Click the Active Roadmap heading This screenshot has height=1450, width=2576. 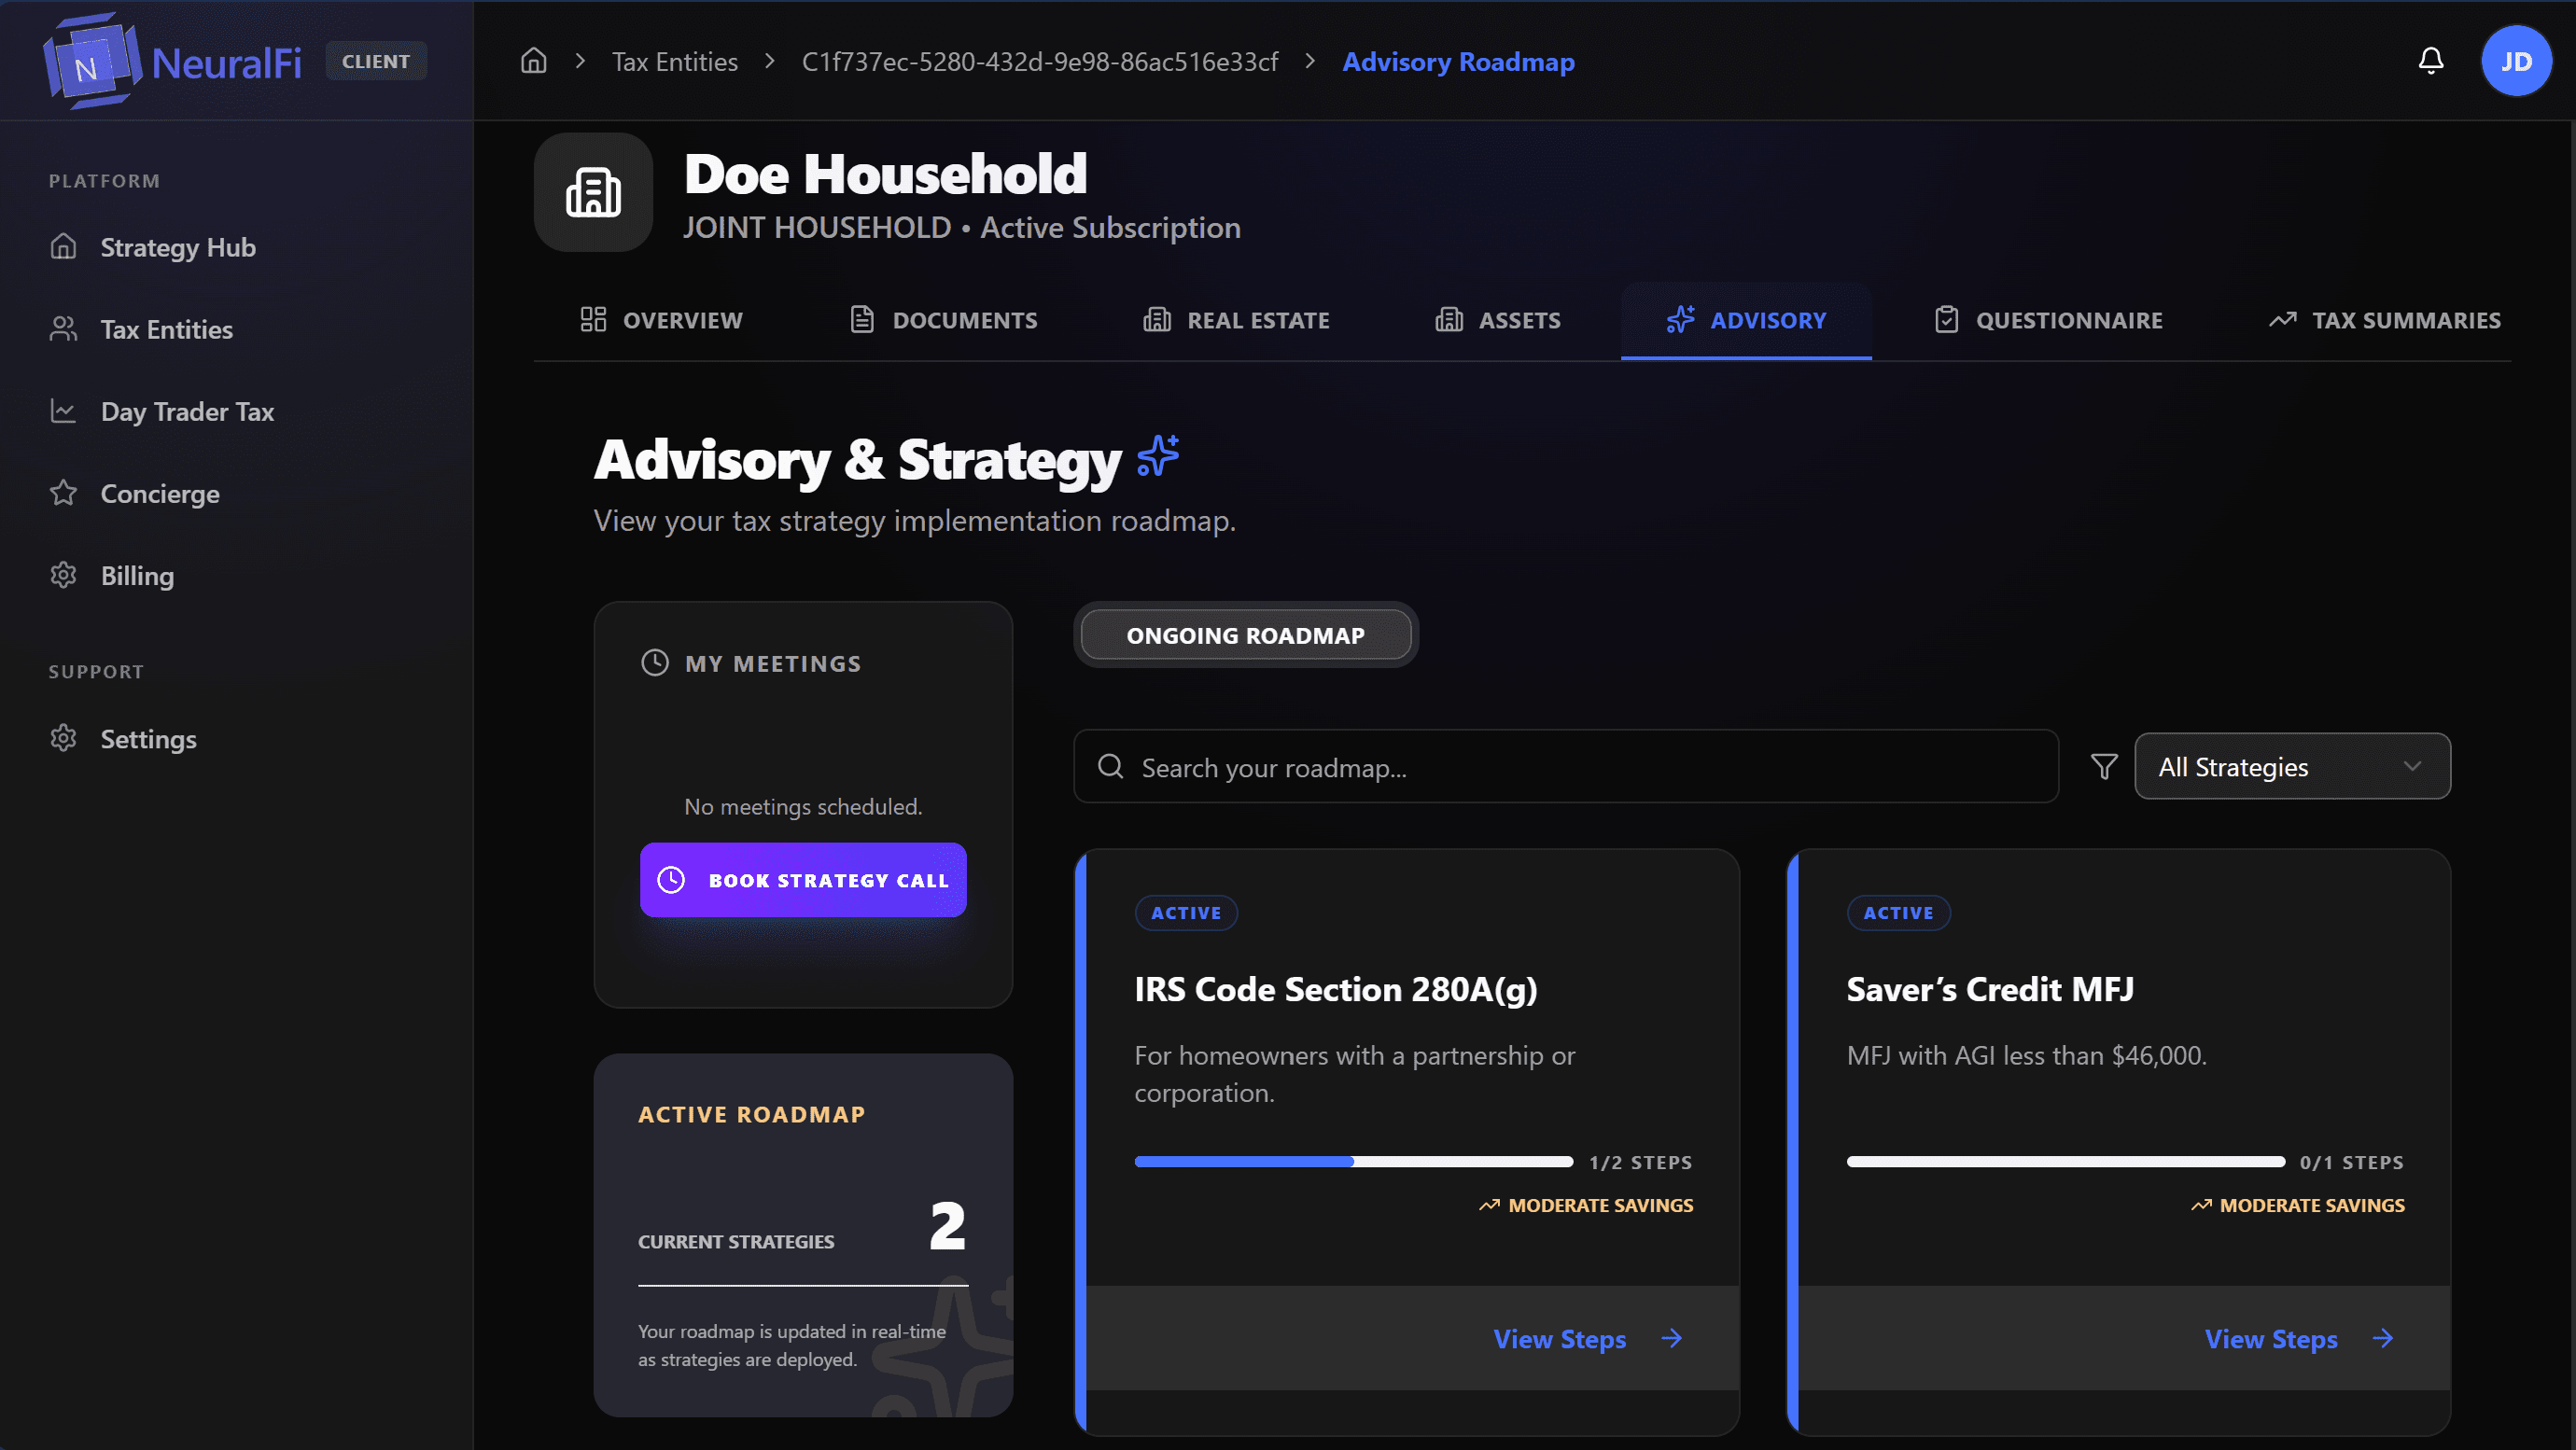pos(751,1114)
